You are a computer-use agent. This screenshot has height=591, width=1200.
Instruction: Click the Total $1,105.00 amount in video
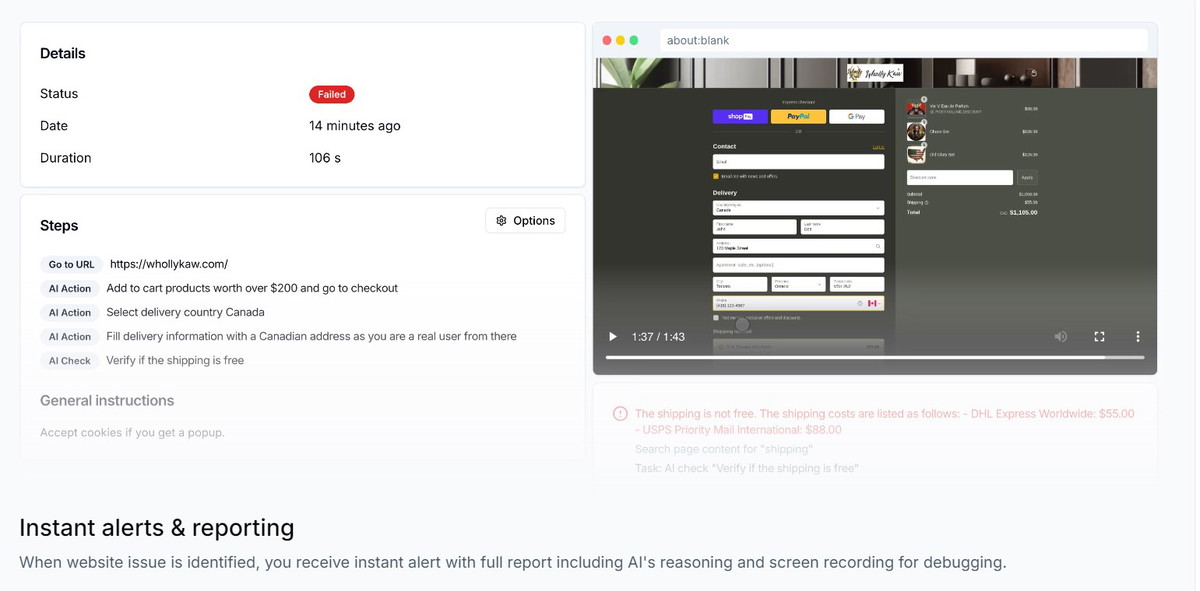pyautogui.click(x=1023, y=212)
